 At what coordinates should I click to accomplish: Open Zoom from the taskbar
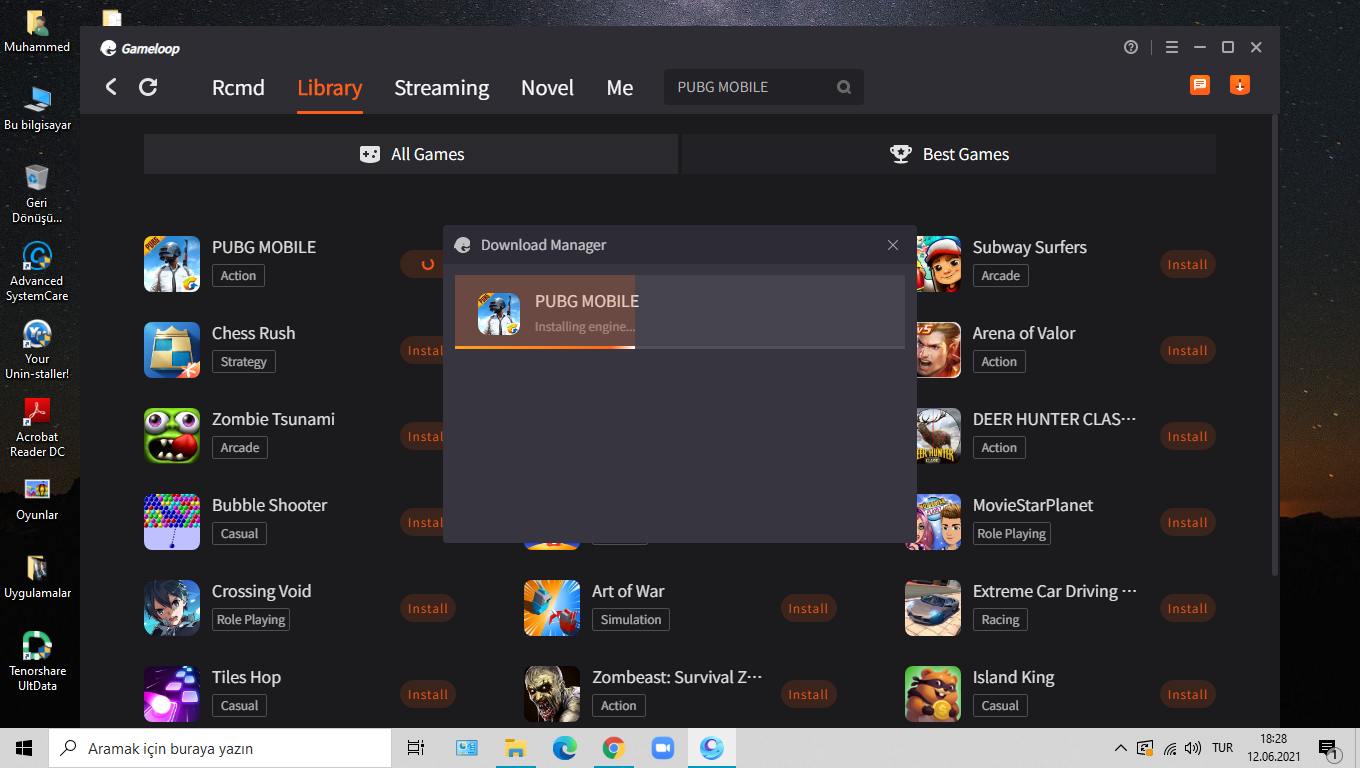coord(662,748)
